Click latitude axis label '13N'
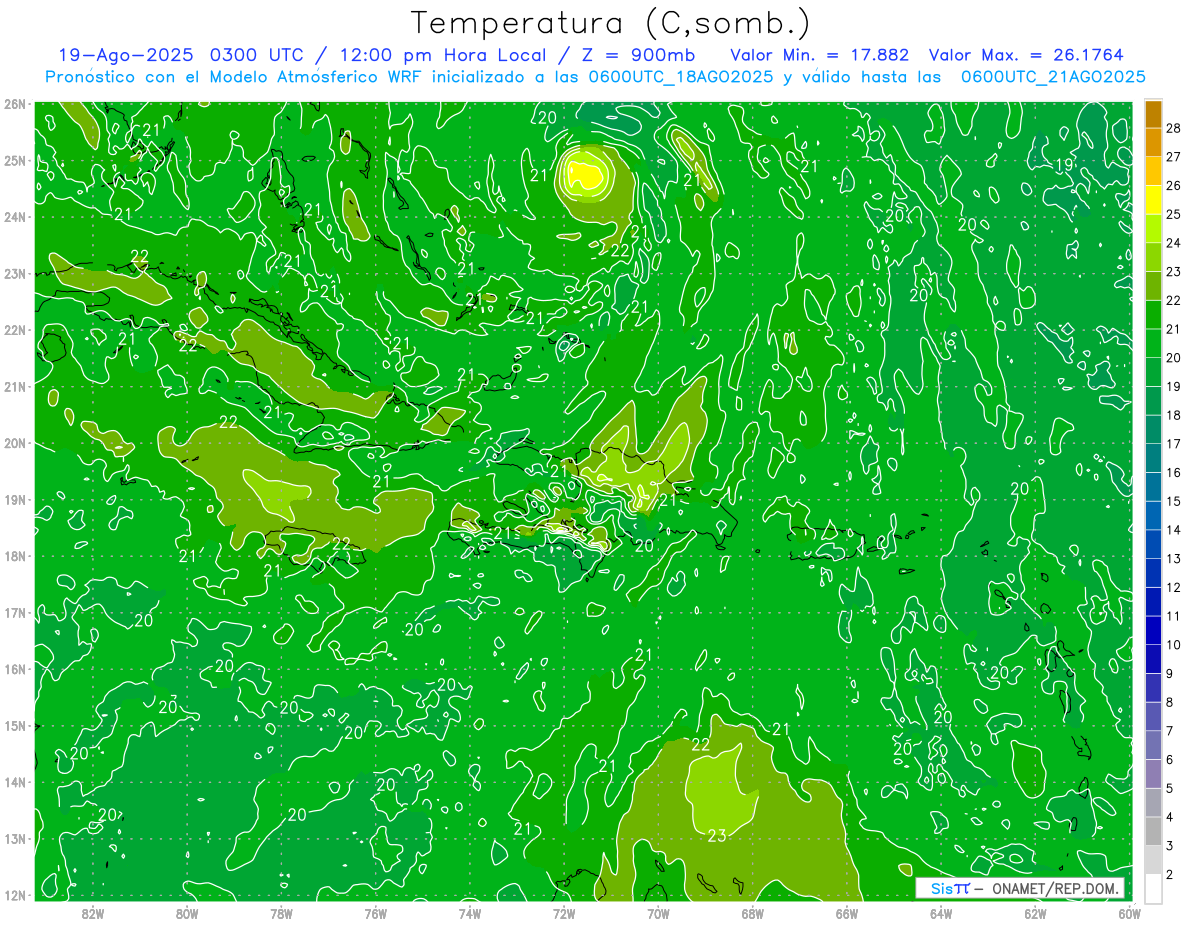Image resolution: width=1200 pixels, height=927 pixels. coord(15,838)
